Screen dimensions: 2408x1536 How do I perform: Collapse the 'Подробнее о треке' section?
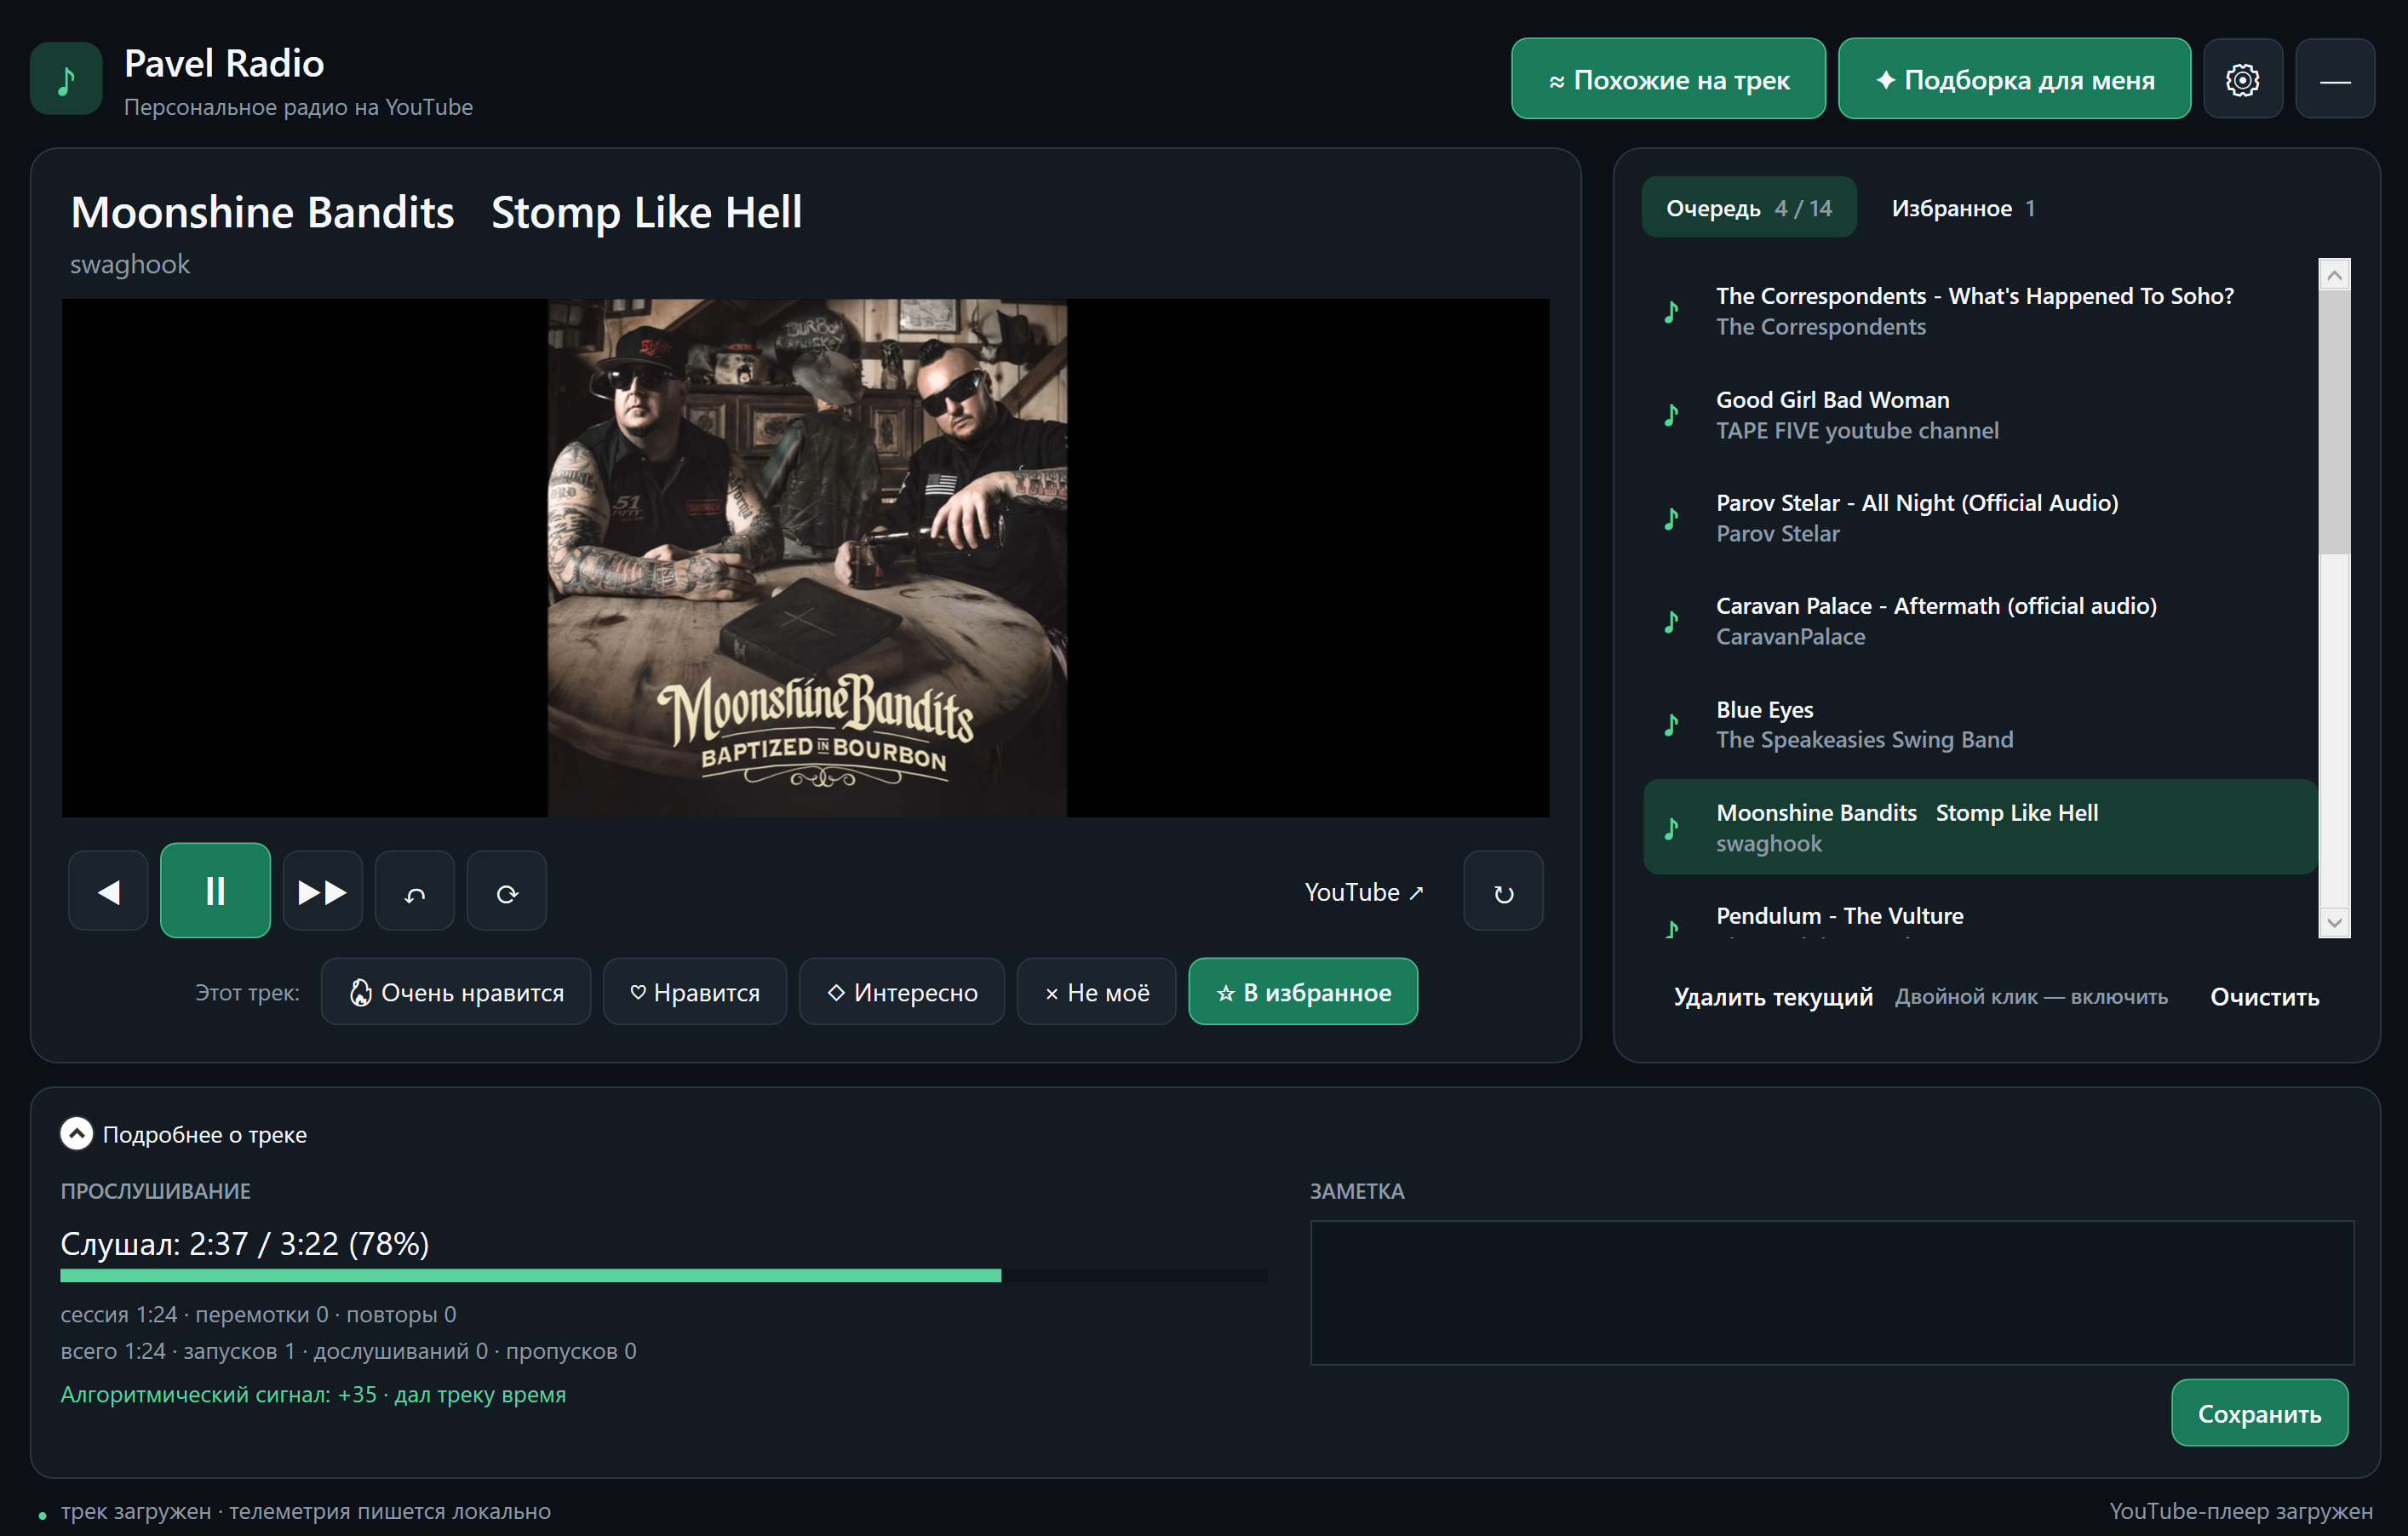(77, 1134)
